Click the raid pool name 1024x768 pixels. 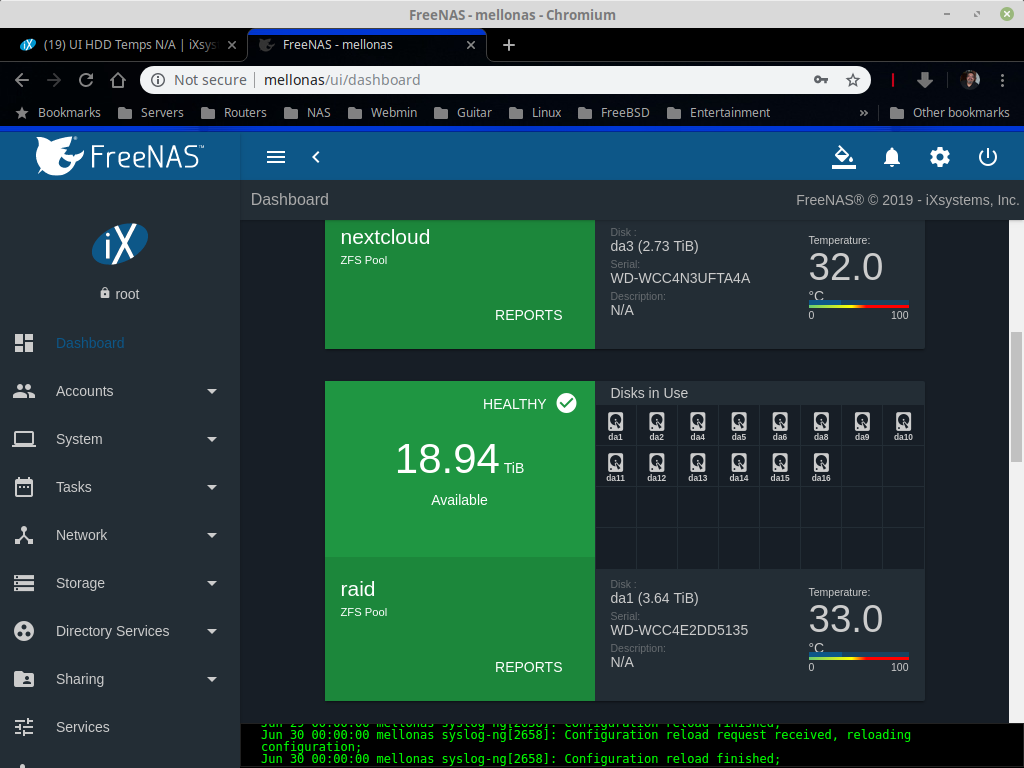[x=358, y=588]
